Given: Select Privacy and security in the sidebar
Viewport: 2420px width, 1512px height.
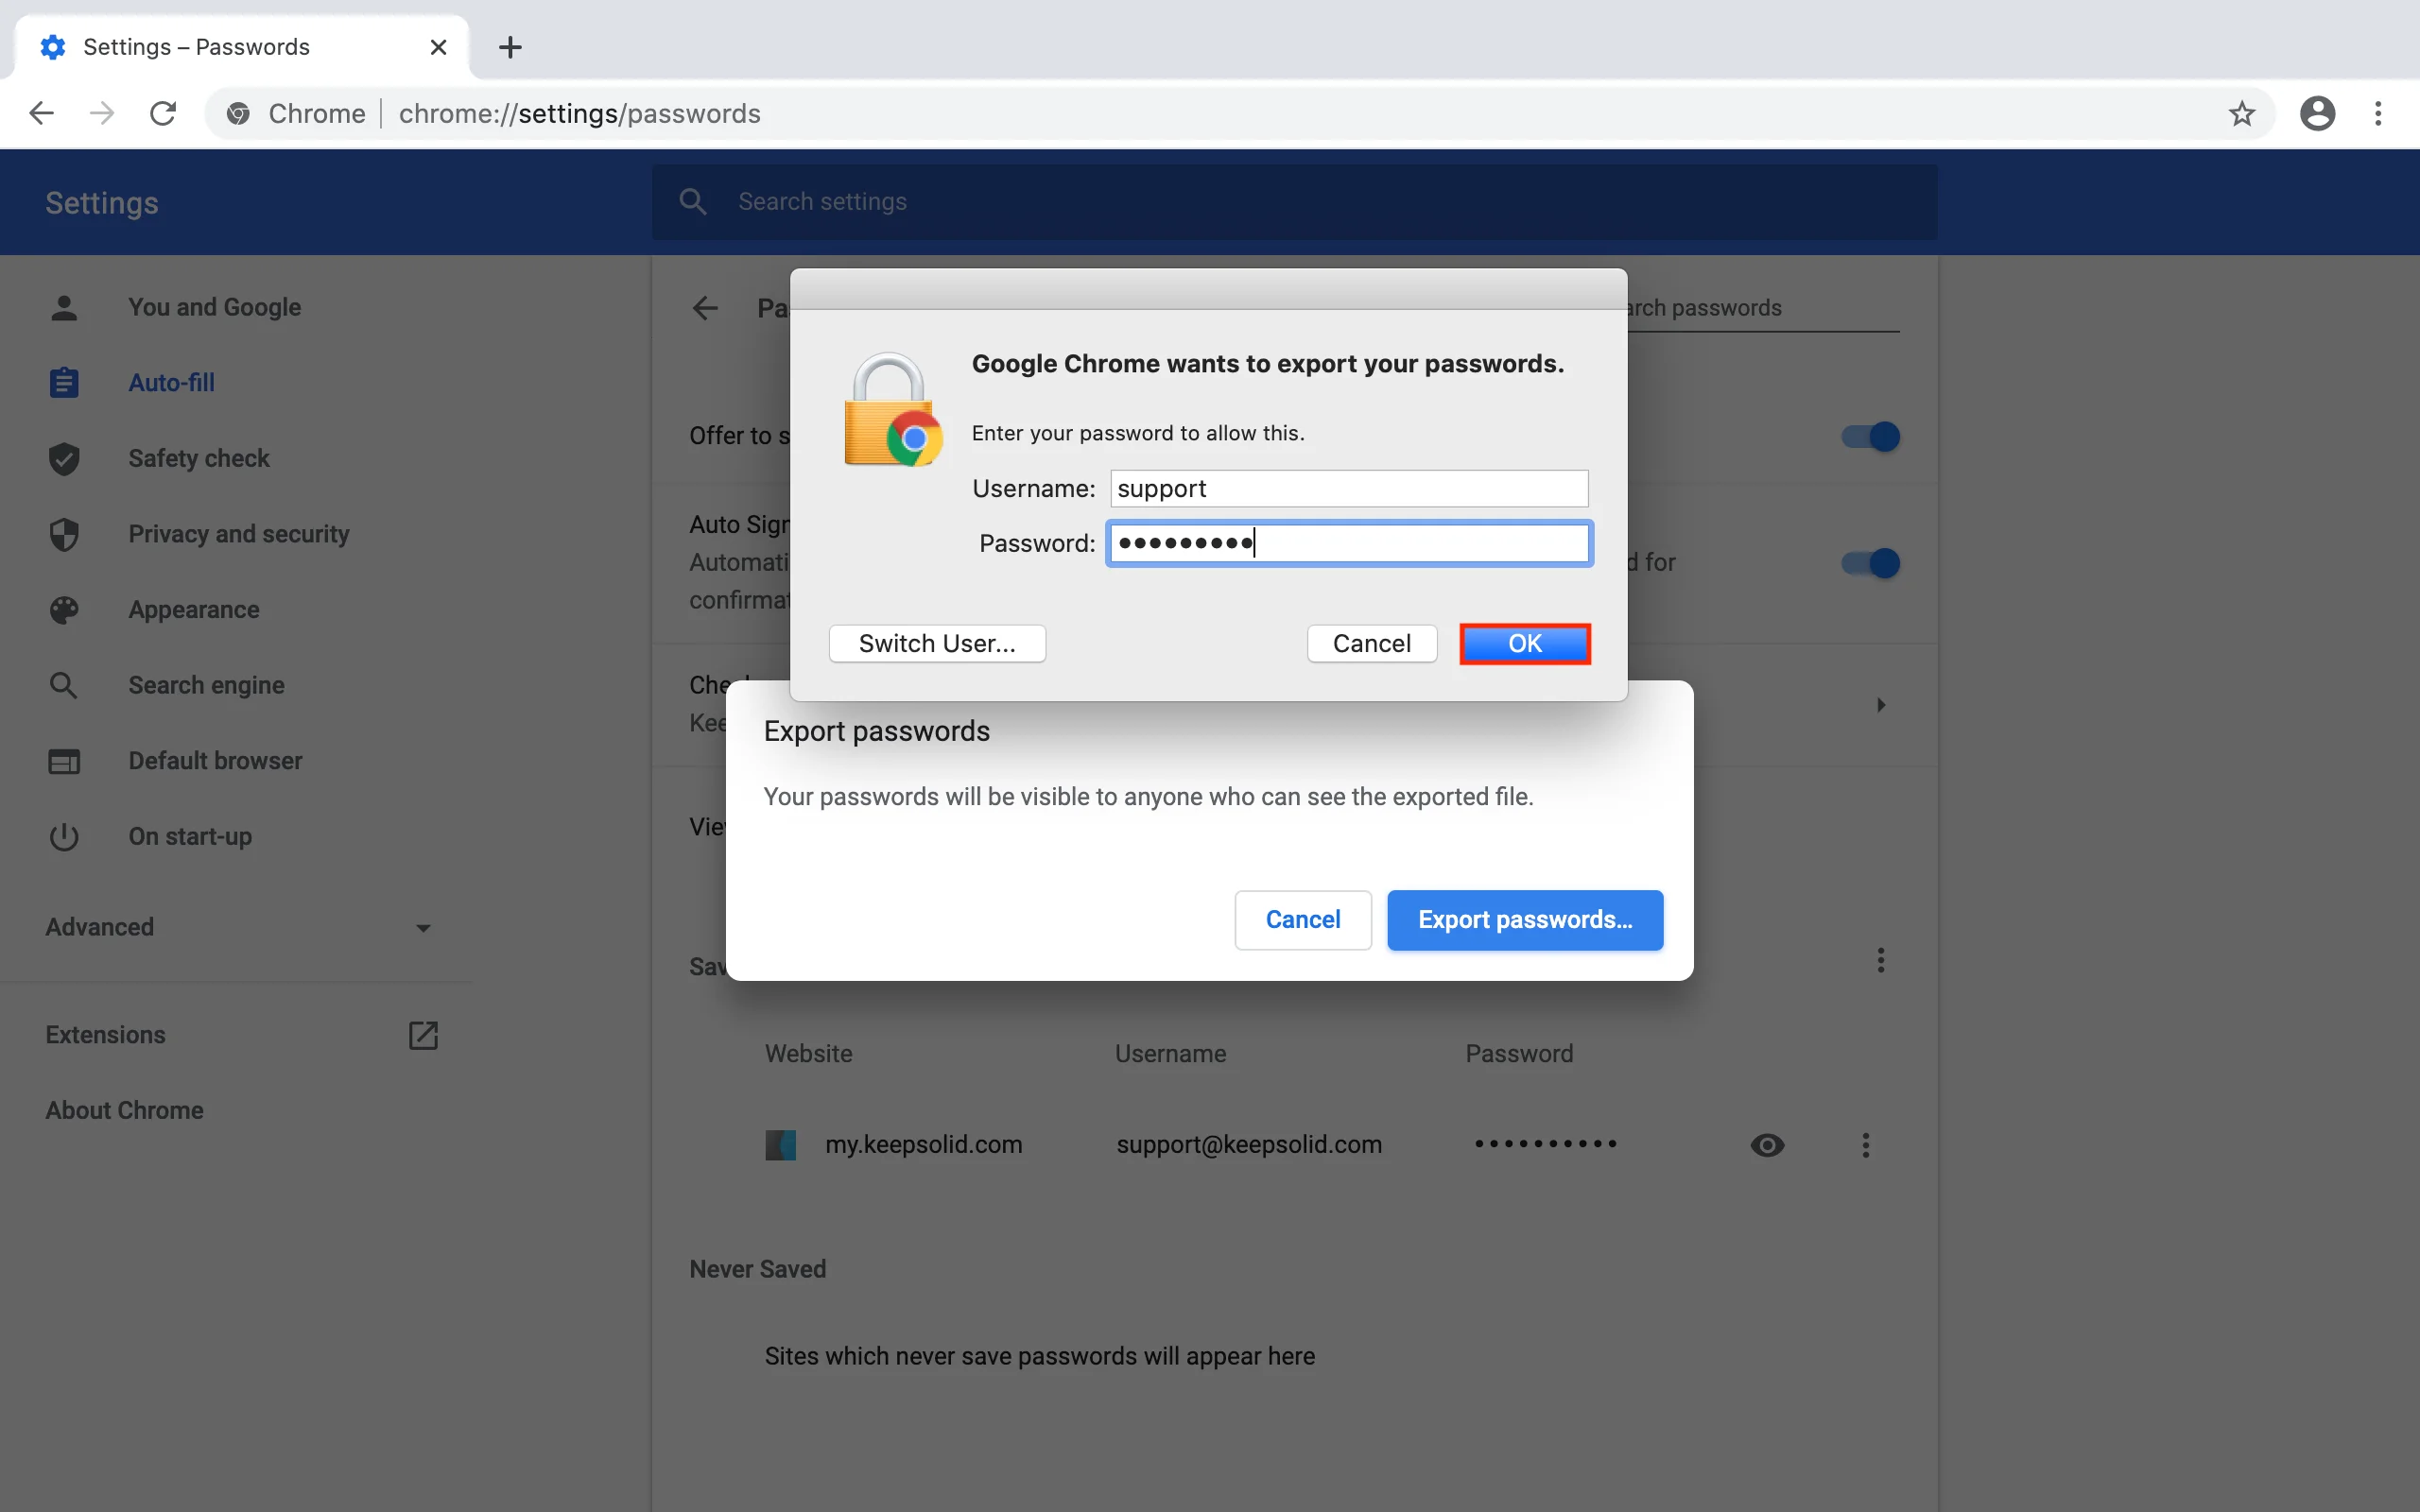Looking at the screenshot, I should (x=238, y=534).
